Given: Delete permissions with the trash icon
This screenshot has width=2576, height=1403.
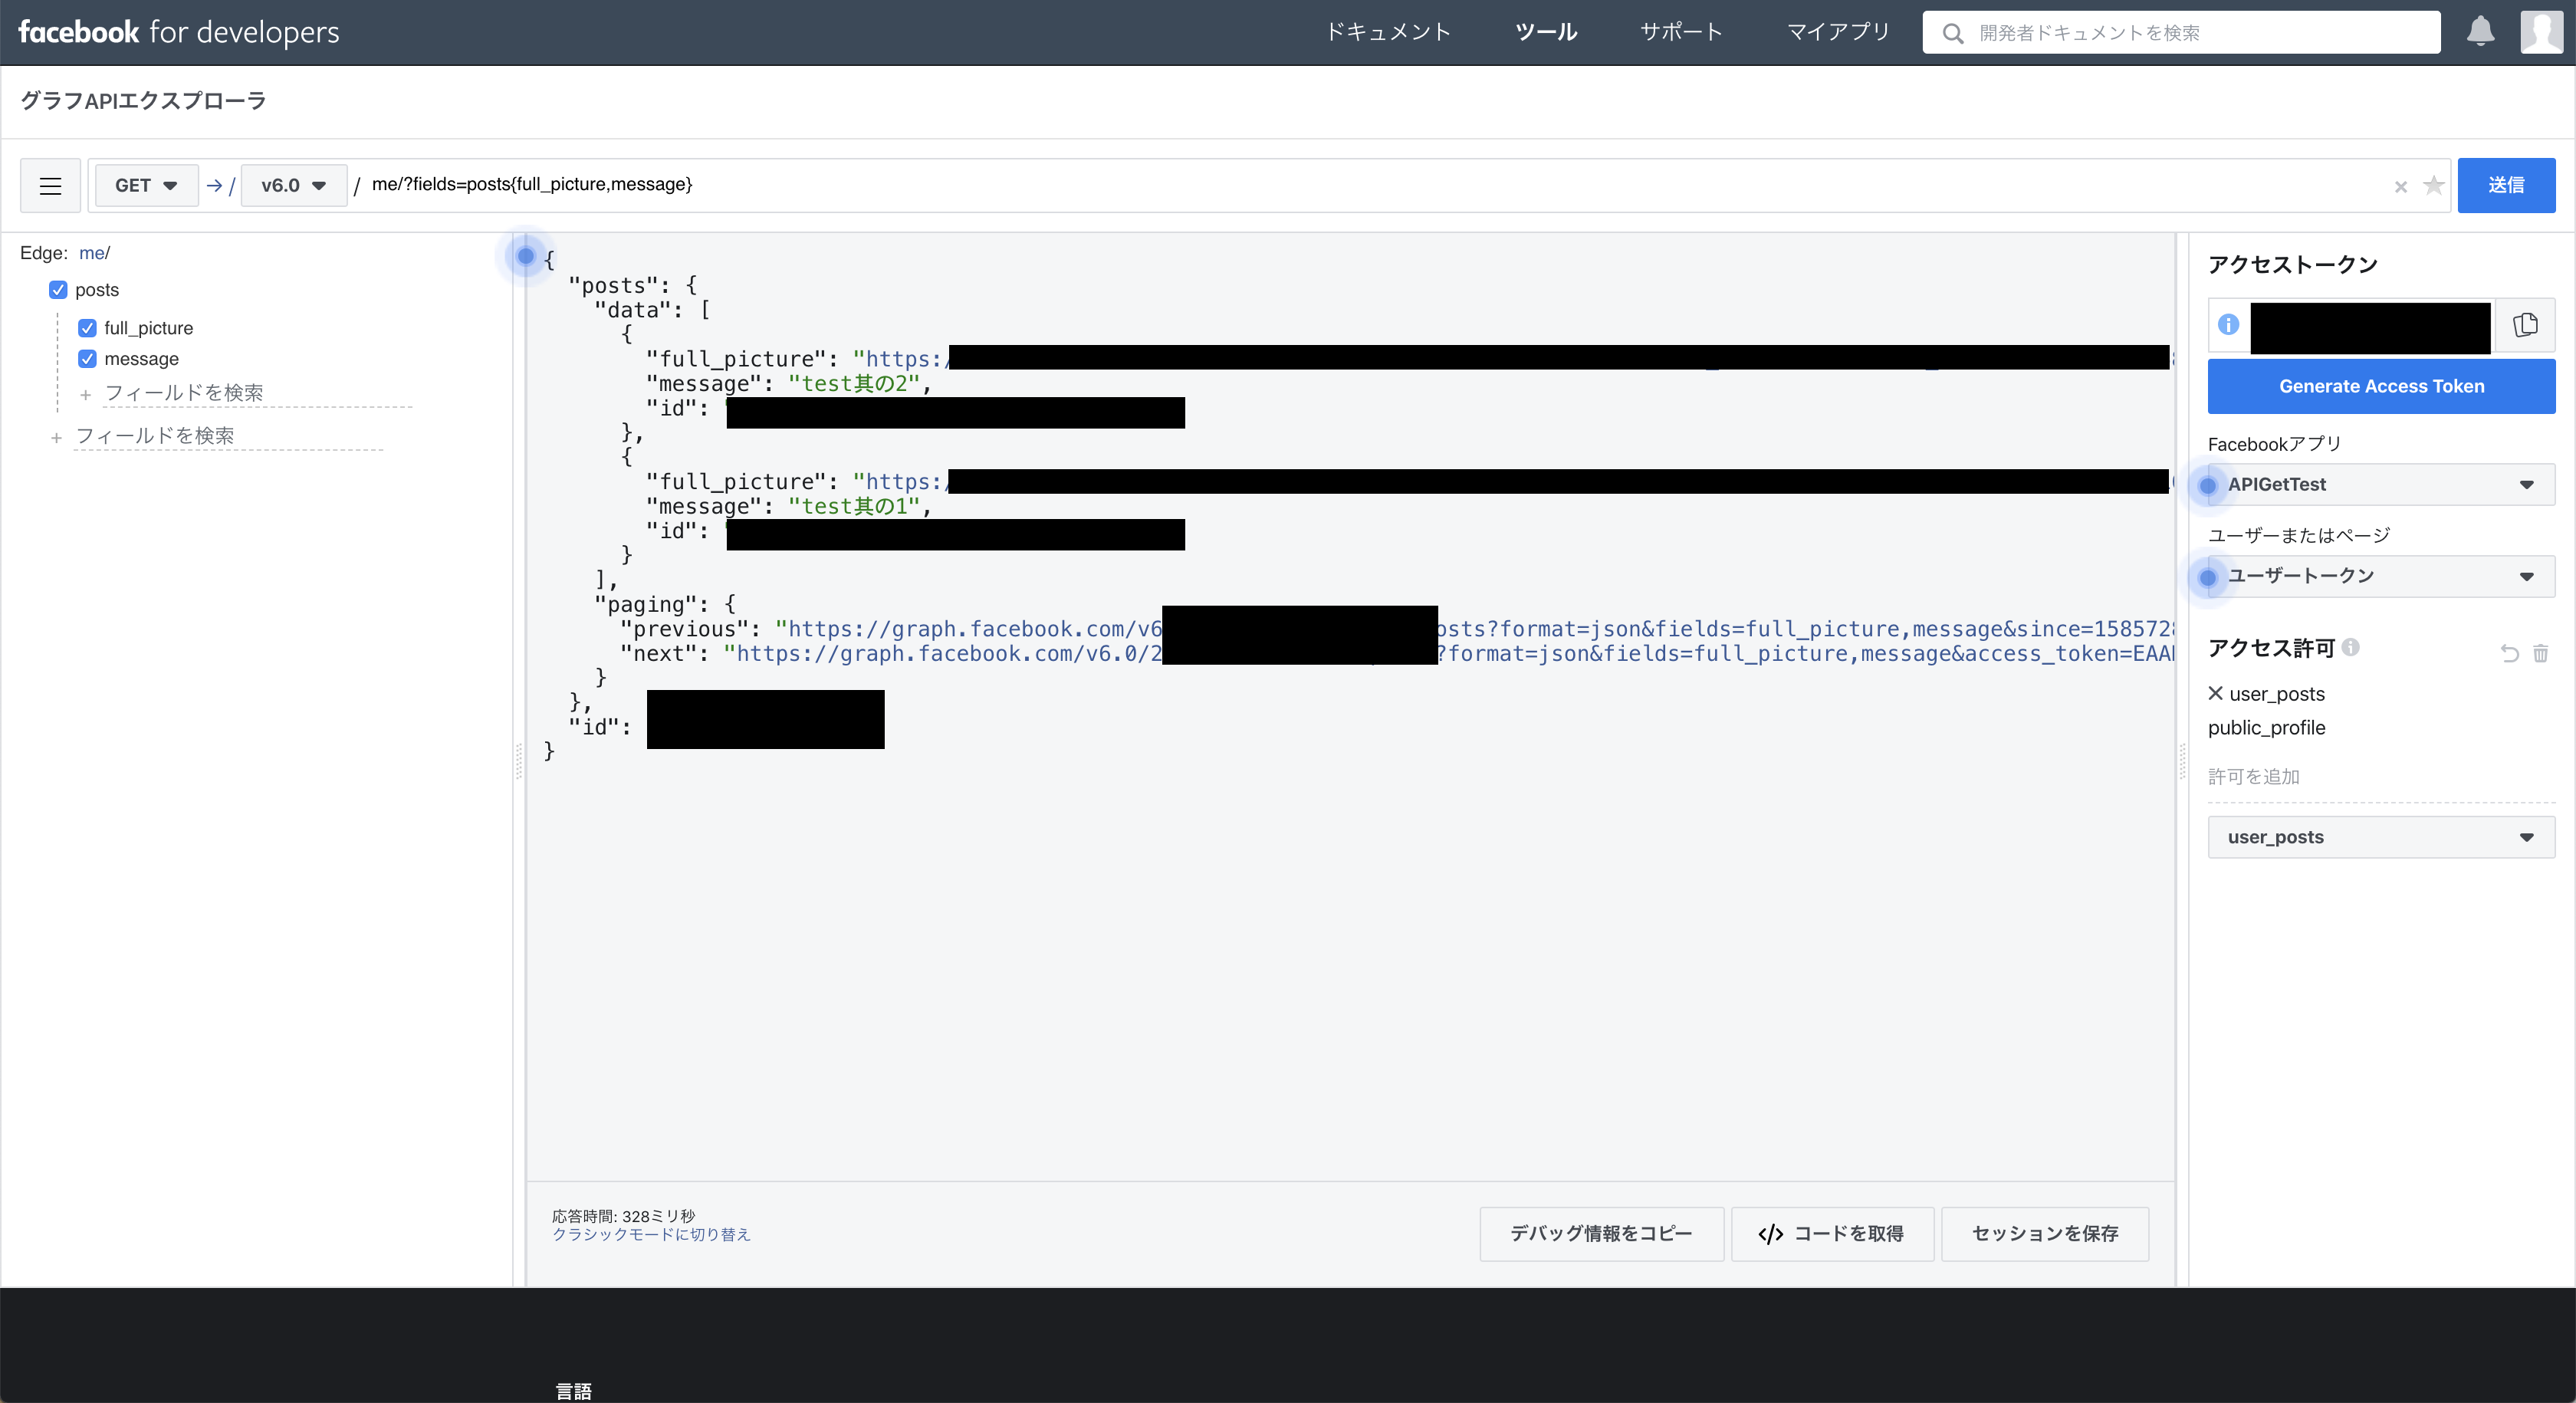Looking at the screenshot, I should (x=2541, y=654).
